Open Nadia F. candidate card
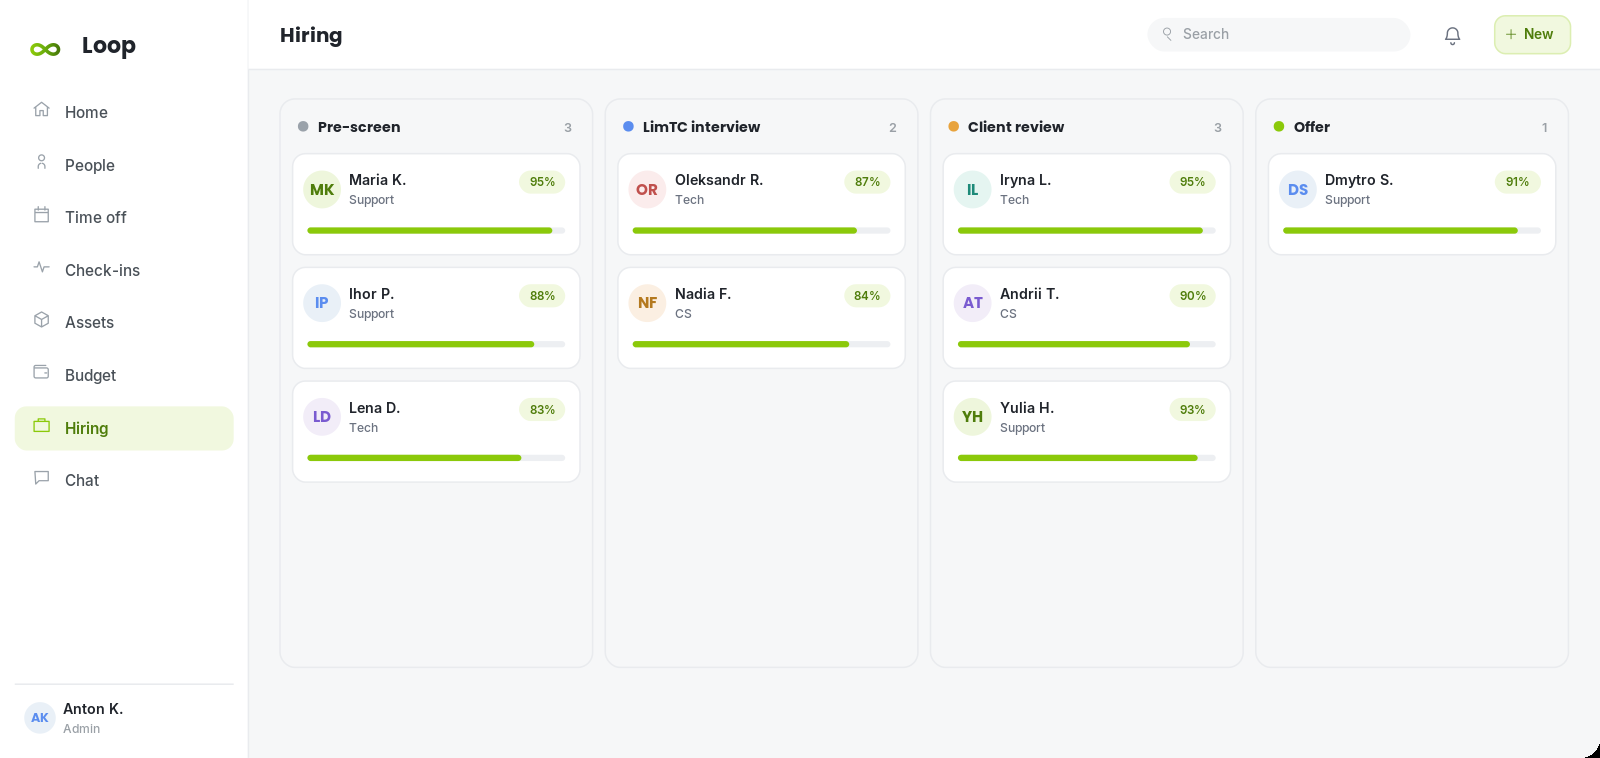Screen dimensions: 1600x758 761,318
